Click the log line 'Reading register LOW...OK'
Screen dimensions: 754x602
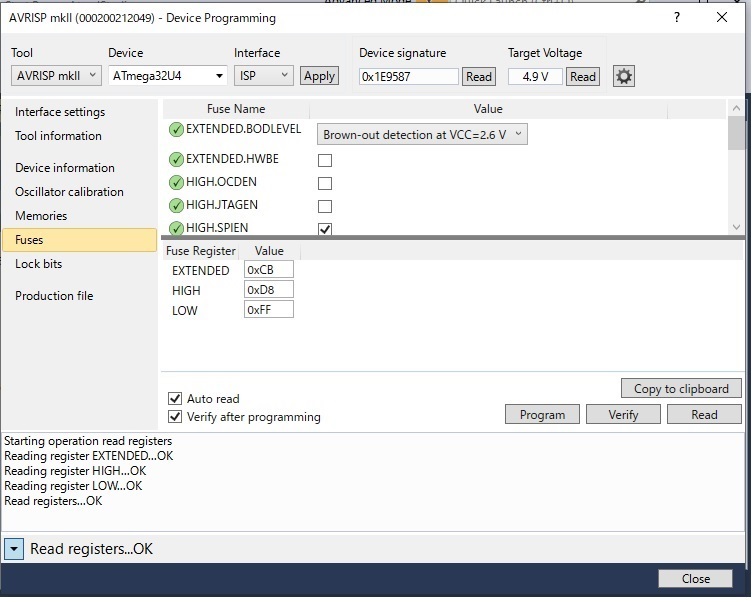(73, 486)
